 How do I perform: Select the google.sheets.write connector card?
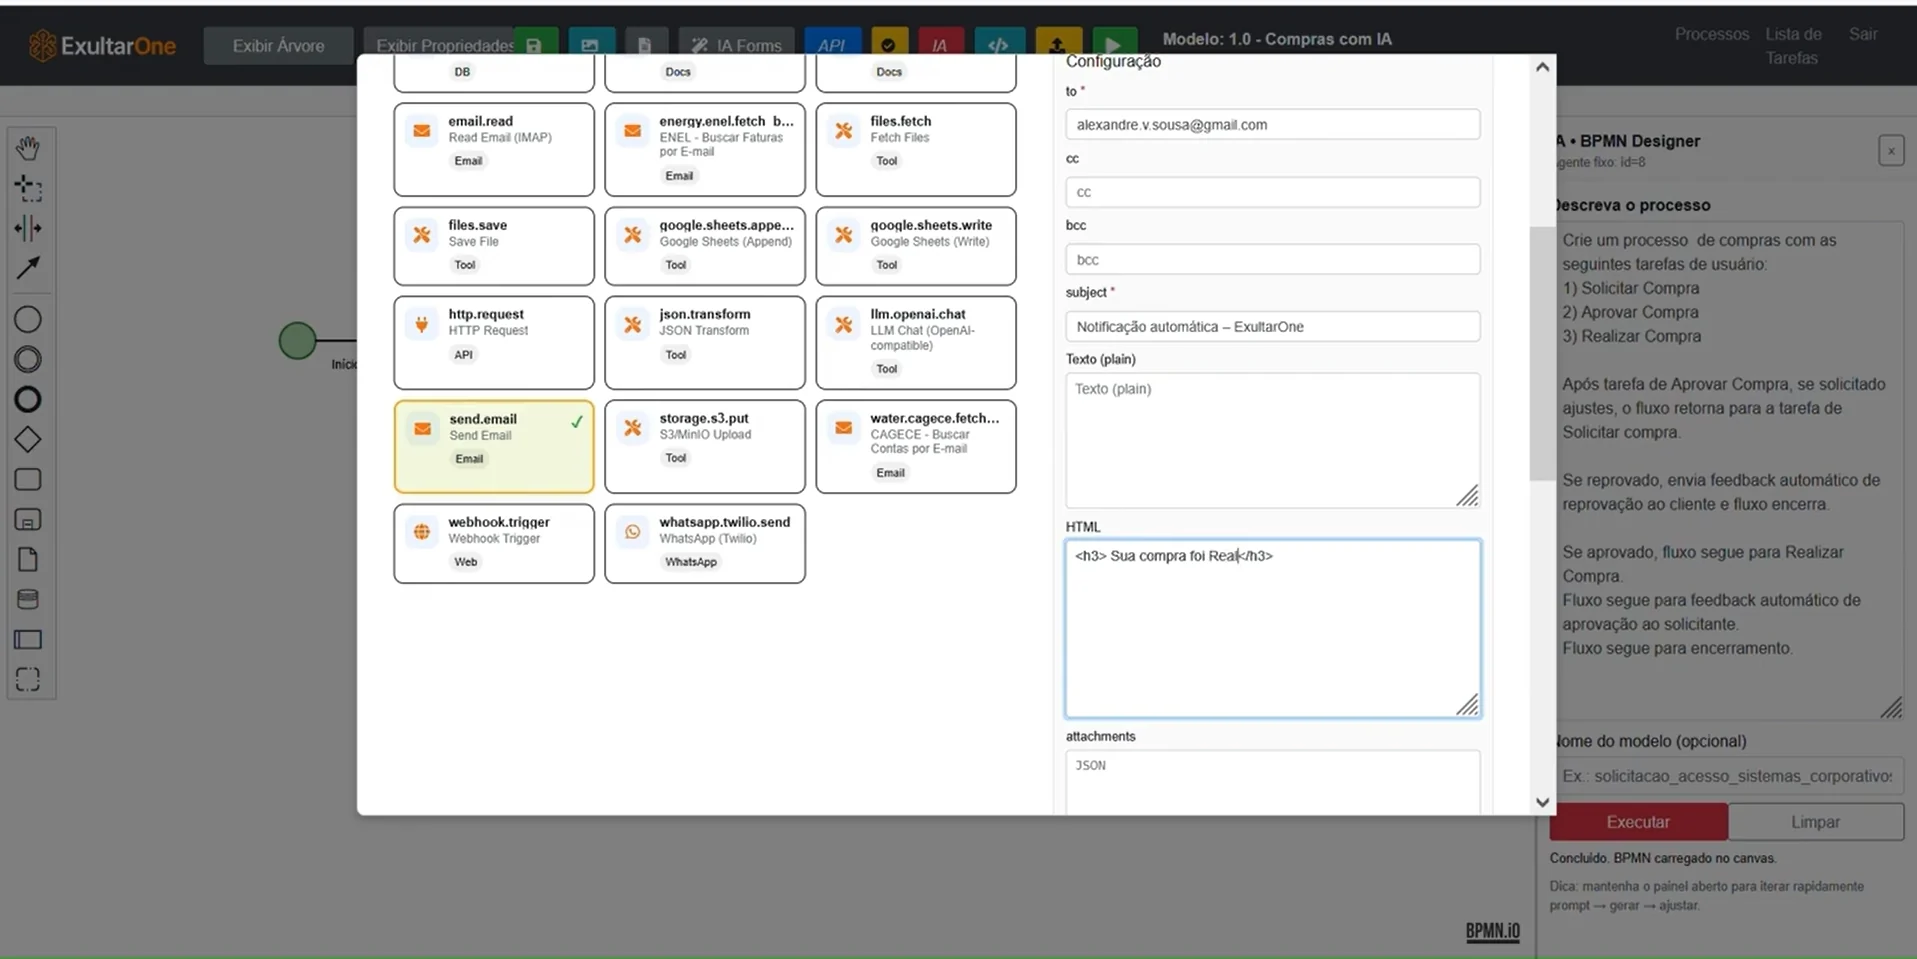coord(916,246)
